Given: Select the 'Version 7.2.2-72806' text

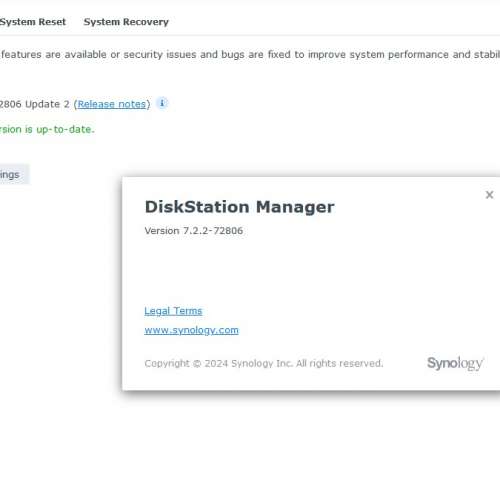Looking at the screenshot, I should pos(194,231).
